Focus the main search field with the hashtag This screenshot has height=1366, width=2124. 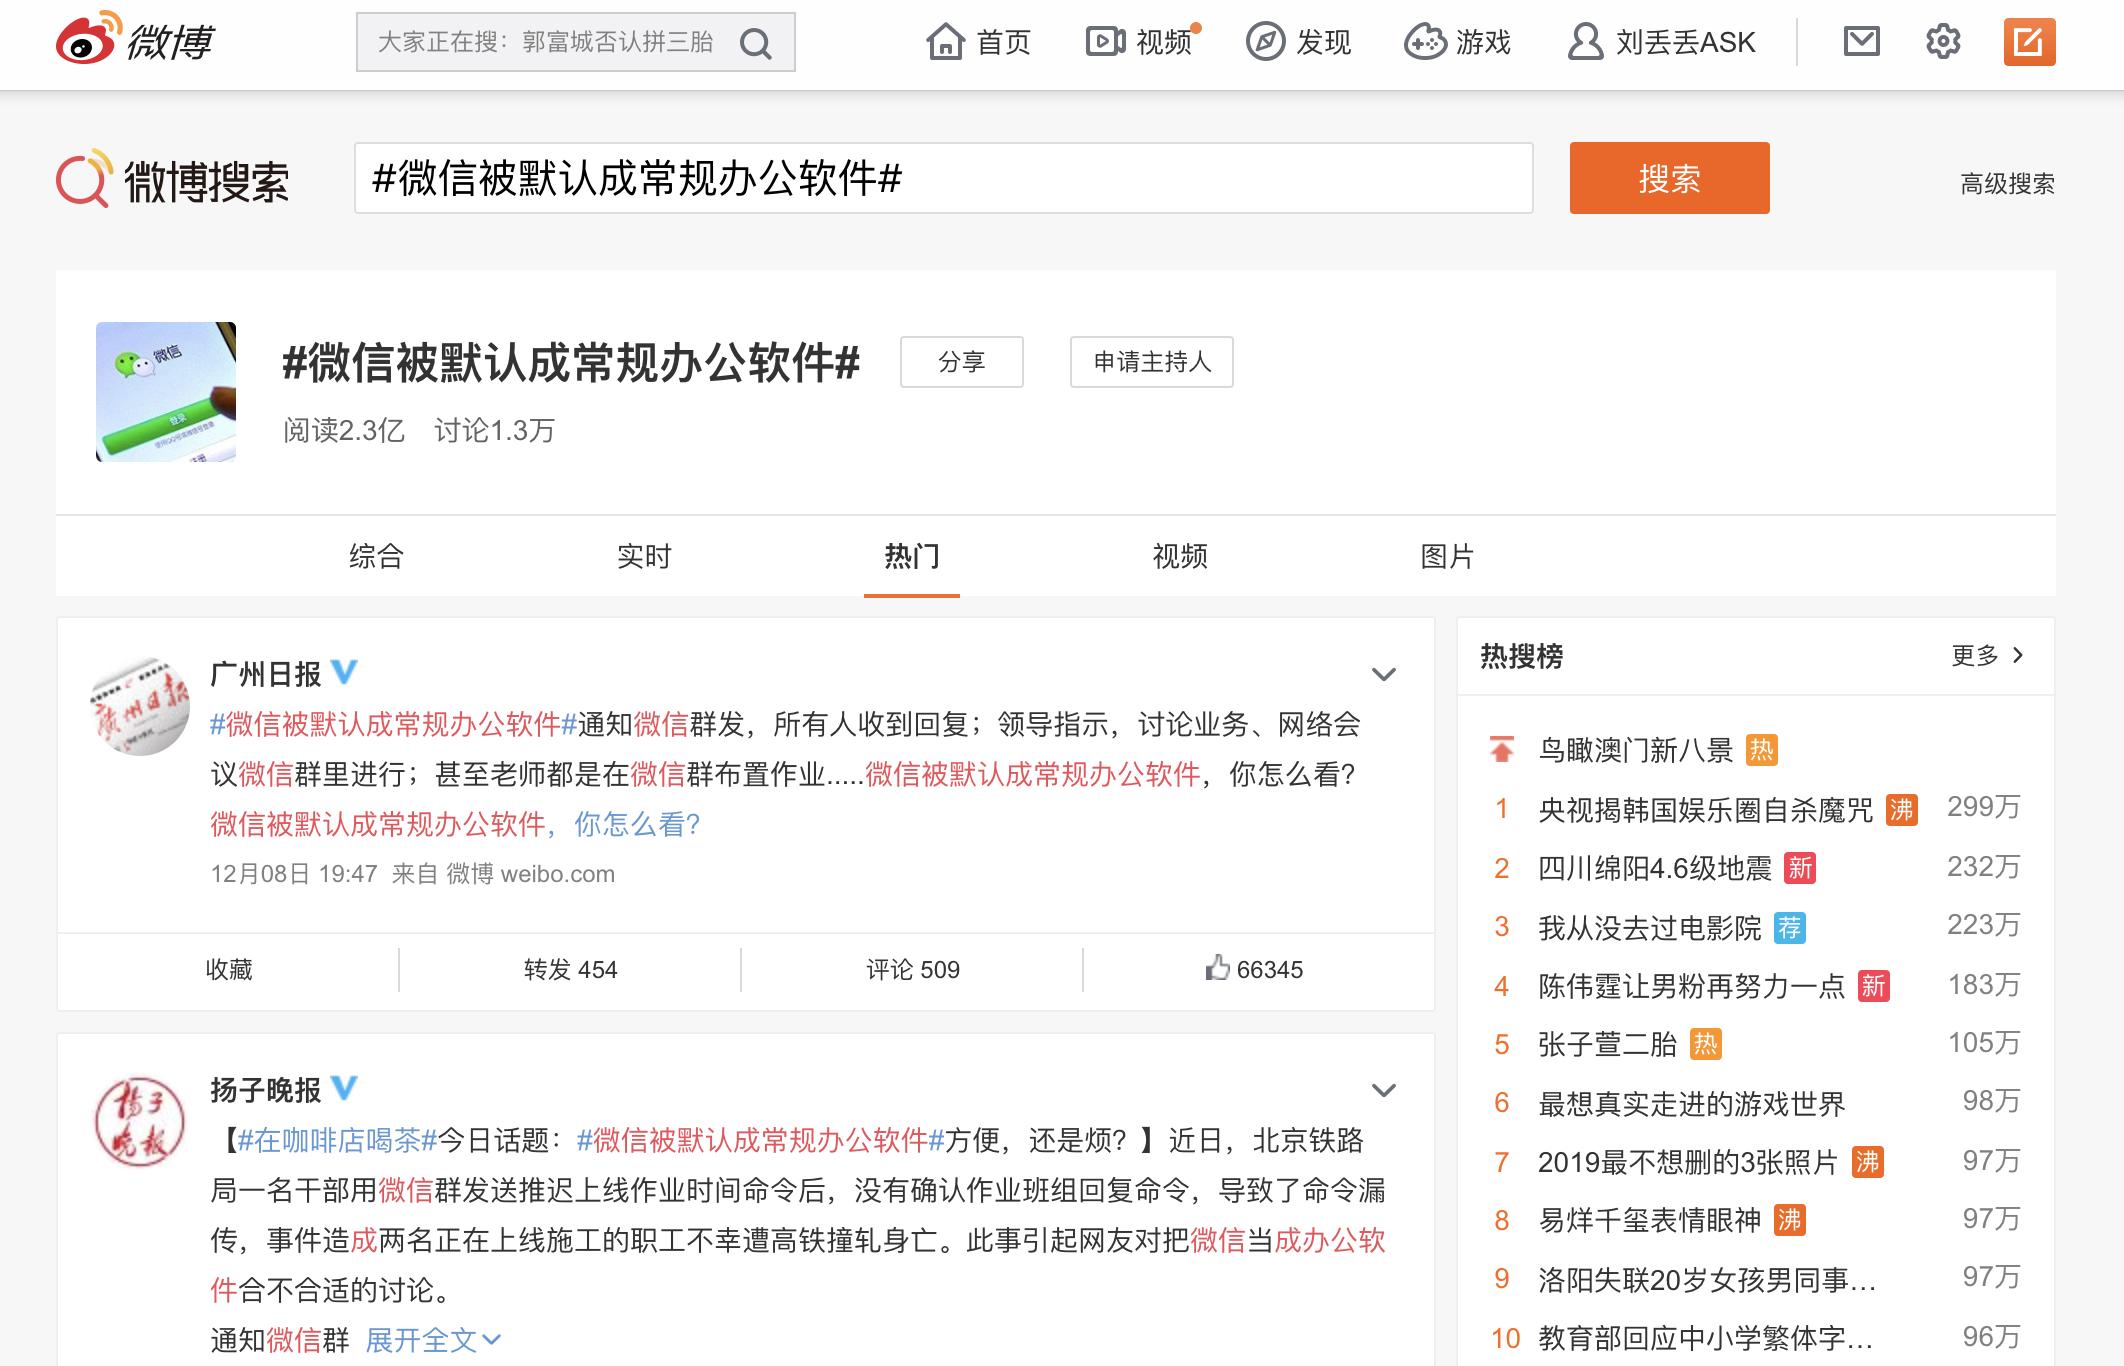click(943, 178)
